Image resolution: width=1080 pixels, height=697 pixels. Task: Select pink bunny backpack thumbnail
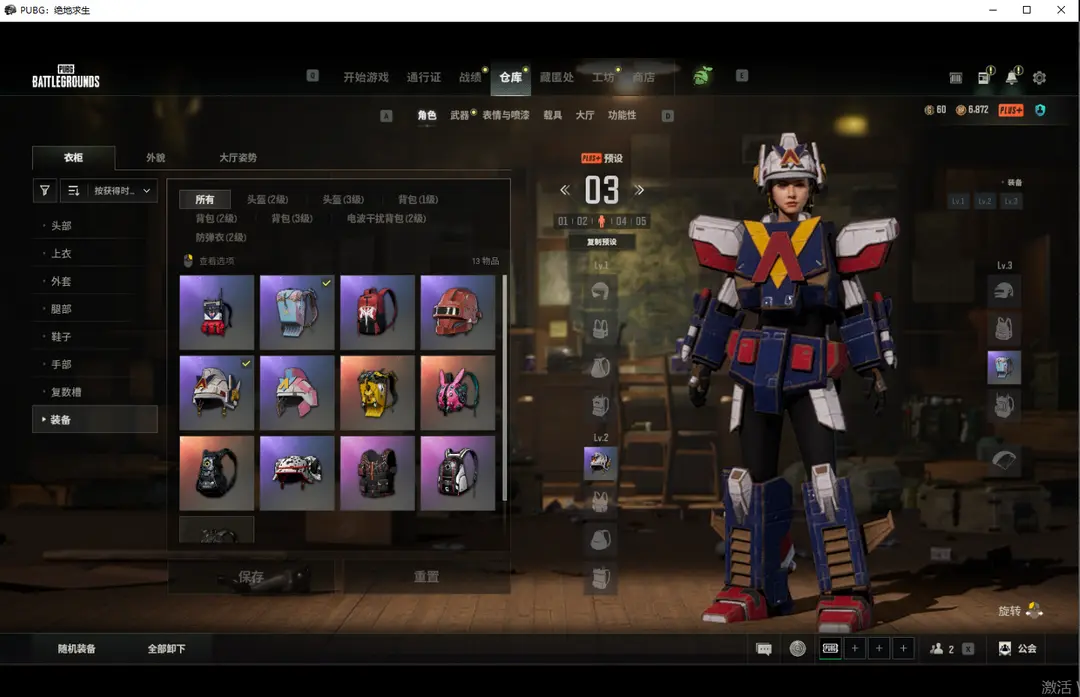[457, 393]
